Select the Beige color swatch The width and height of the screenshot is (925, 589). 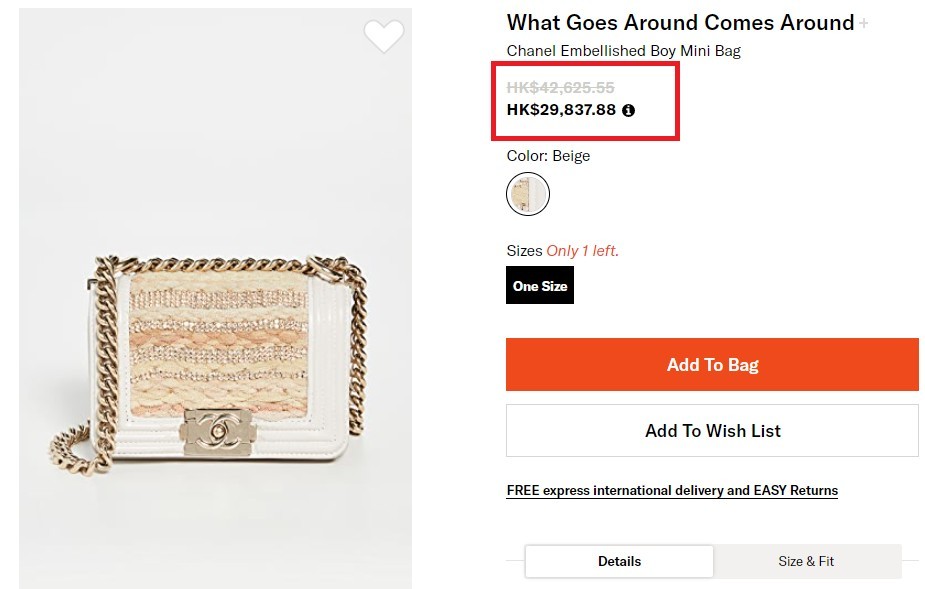[528, 194]
